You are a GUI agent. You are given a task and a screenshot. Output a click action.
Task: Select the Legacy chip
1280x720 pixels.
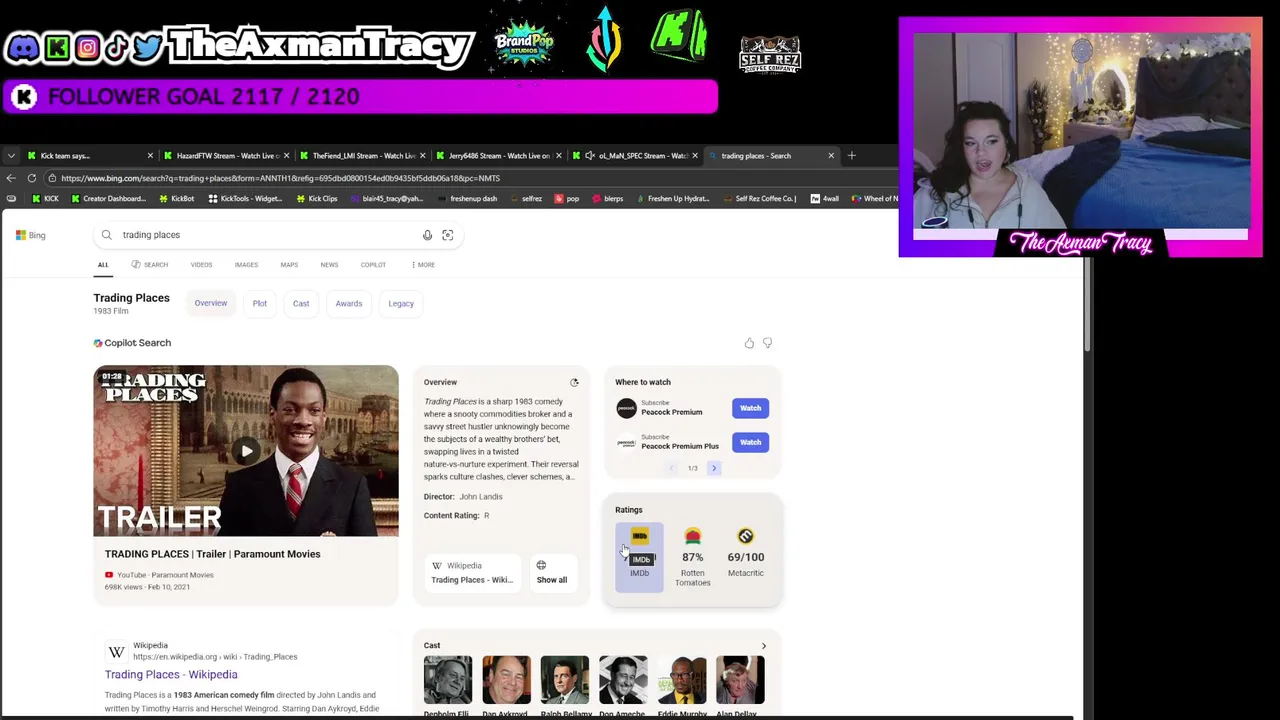tap(401, 303)
